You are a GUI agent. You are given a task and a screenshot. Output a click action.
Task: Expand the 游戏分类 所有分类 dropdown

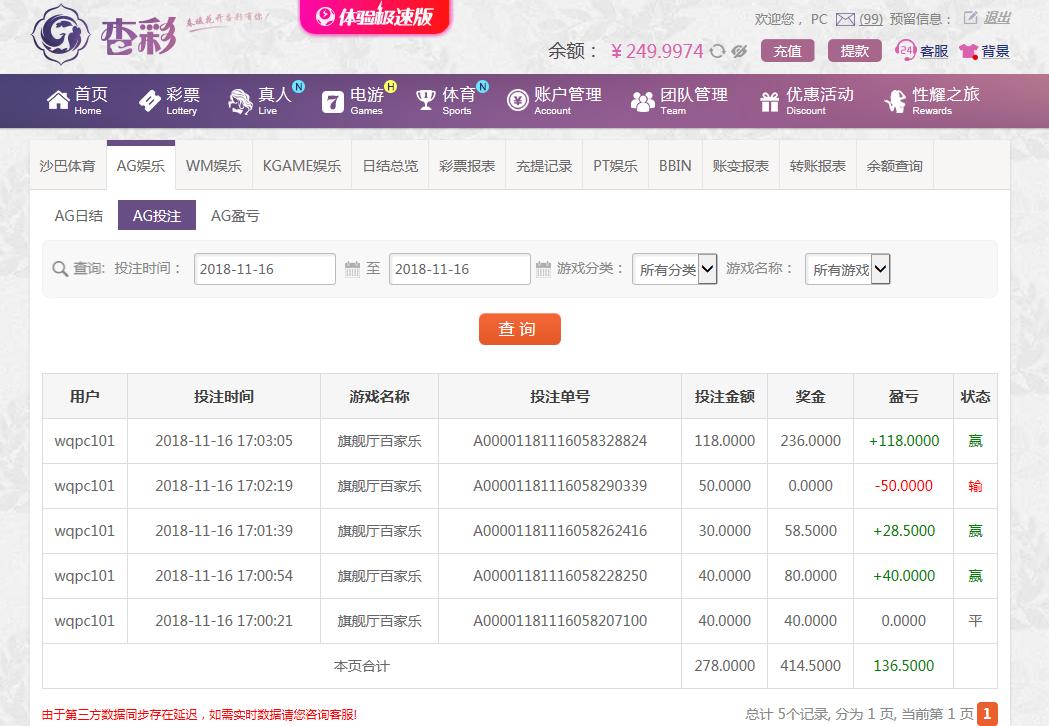pos(674,269)
